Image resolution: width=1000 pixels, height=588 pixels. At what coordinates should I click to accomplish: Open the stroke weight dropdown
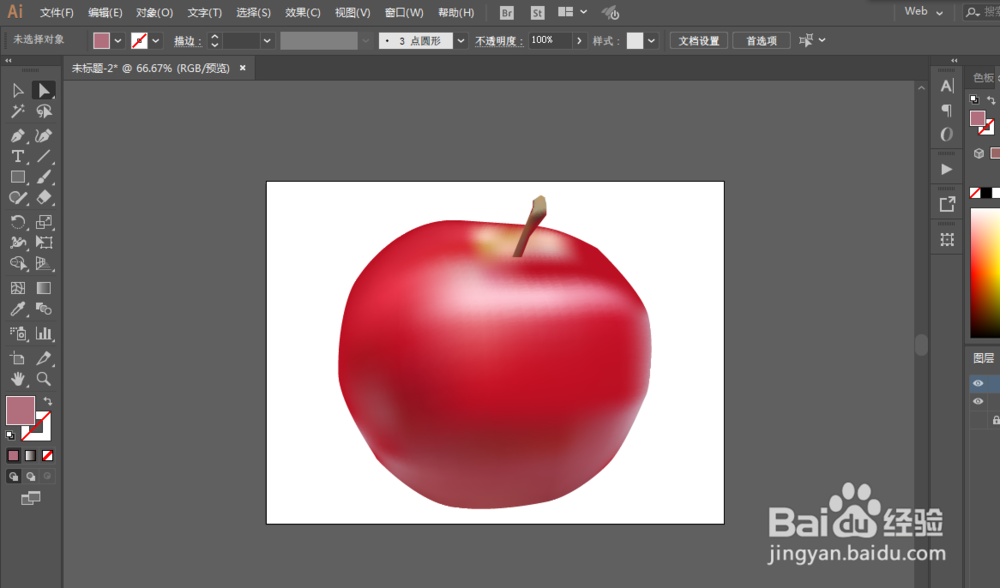(x=267, y=41)
